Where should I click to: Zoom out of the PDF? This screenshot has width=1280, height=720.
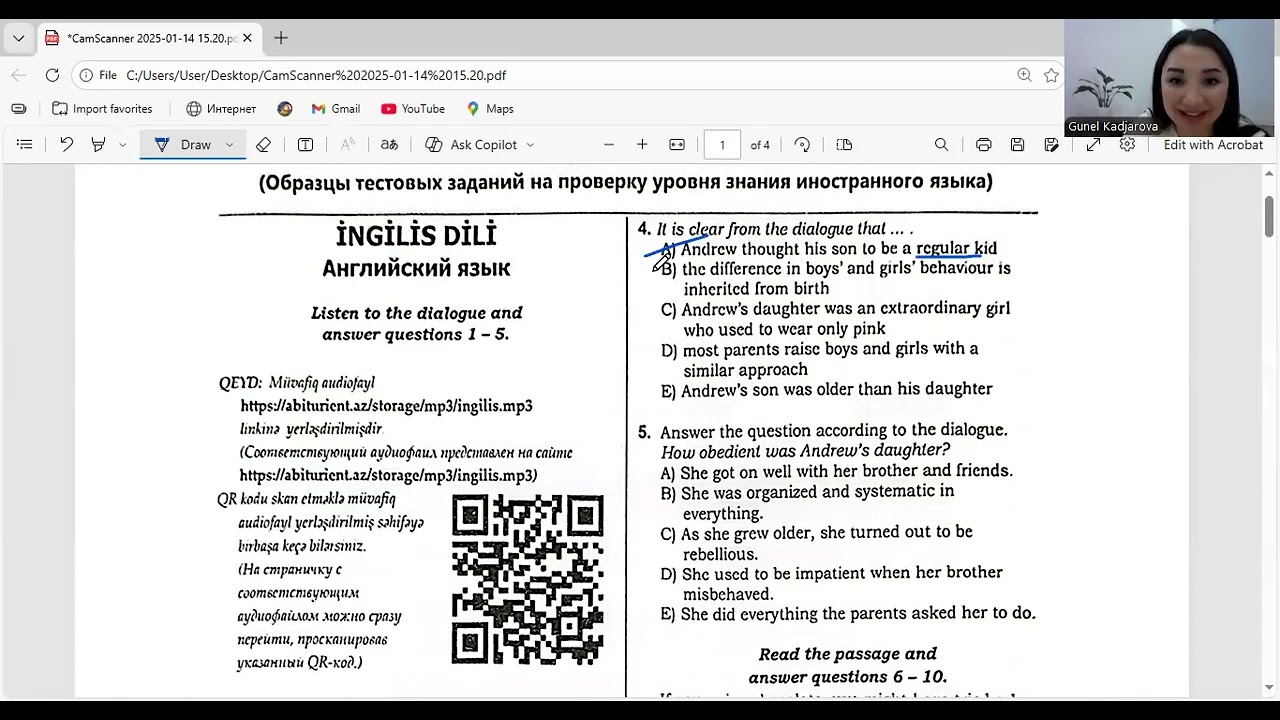pyautogui.click(x=608, y=145)
